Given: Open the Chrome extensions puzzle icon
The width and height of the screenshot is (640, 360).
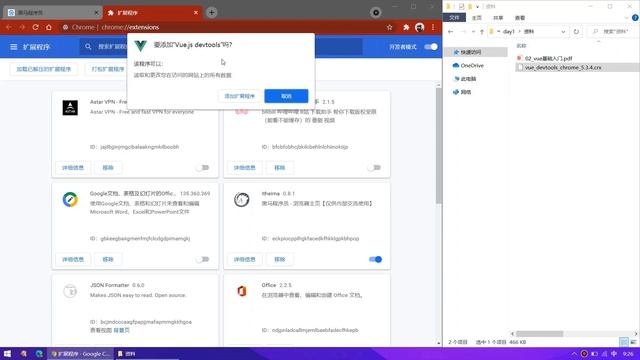Looking at the screenshot, I should tap(406, 27).
